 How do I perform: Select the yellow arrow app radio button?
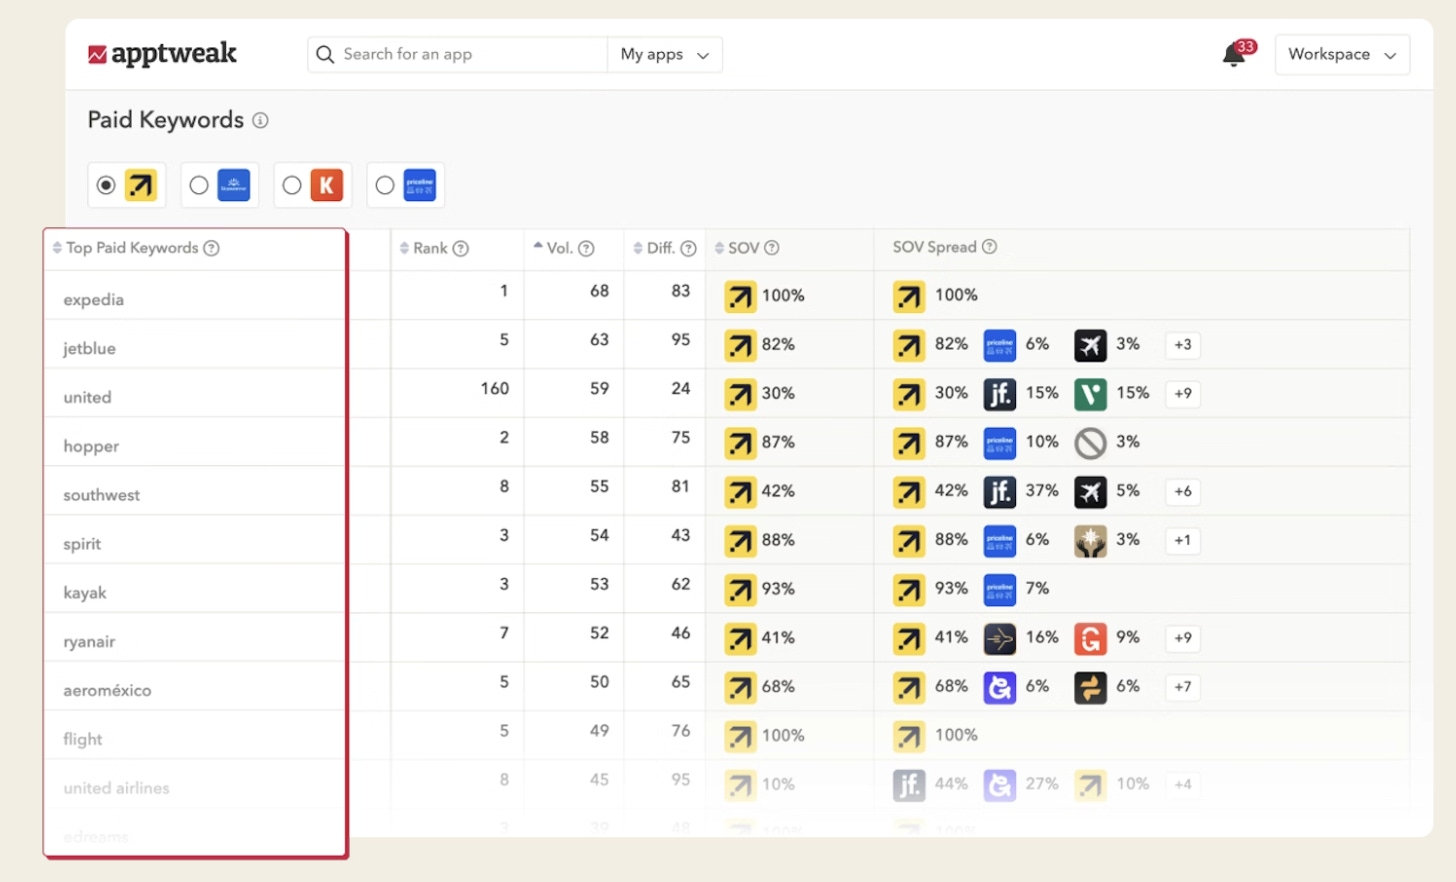click(106, 185)
